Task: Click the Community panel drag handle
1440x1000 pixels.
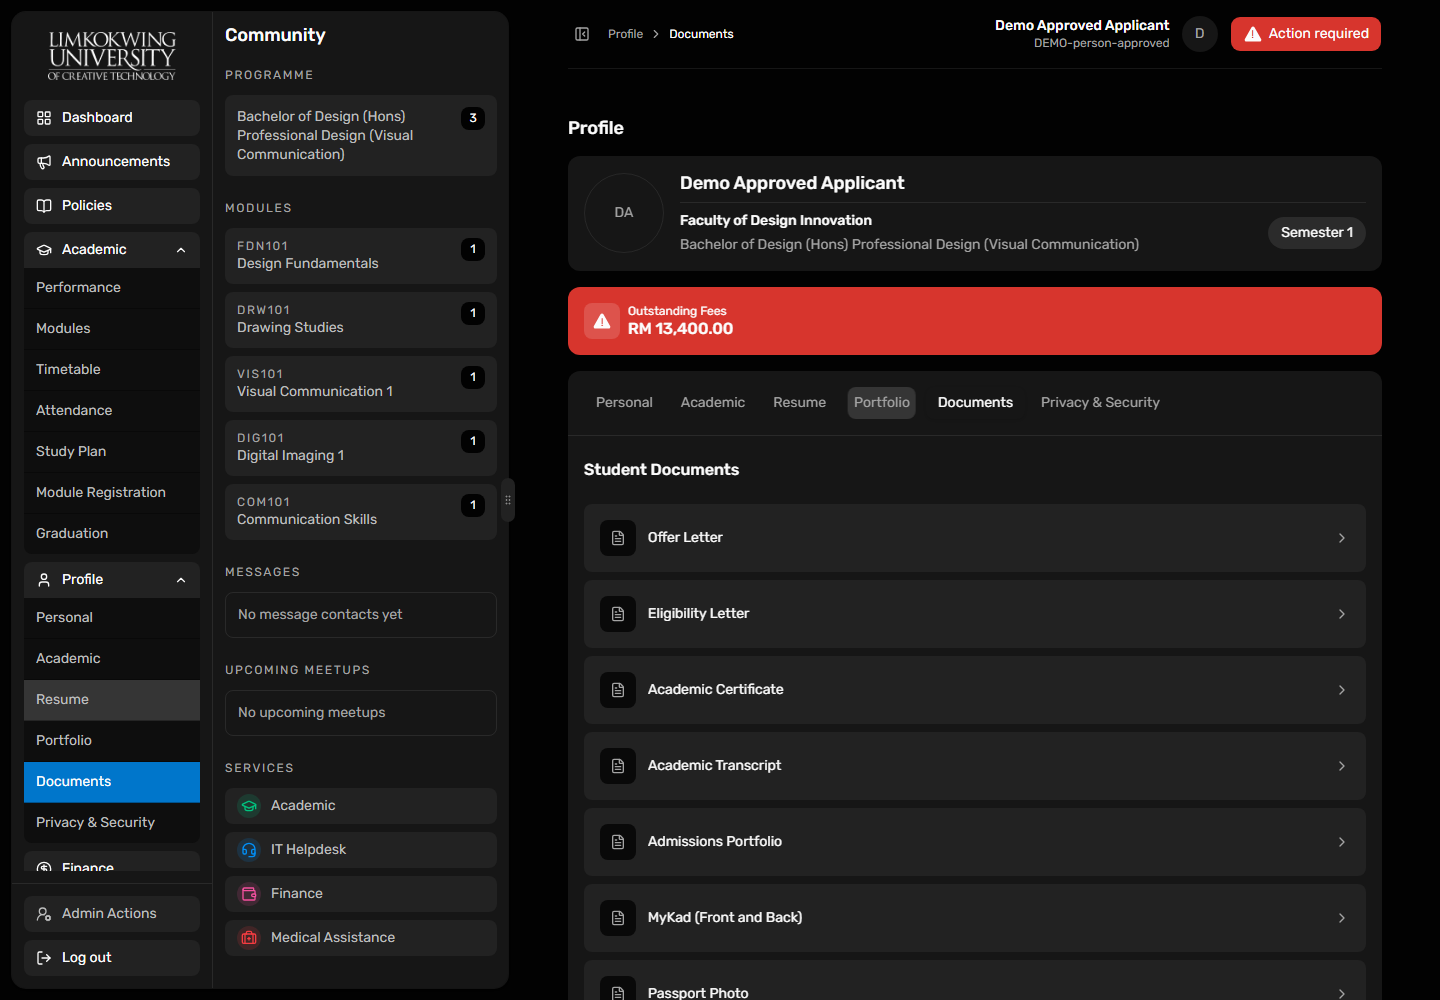Action: pos(508,500)
